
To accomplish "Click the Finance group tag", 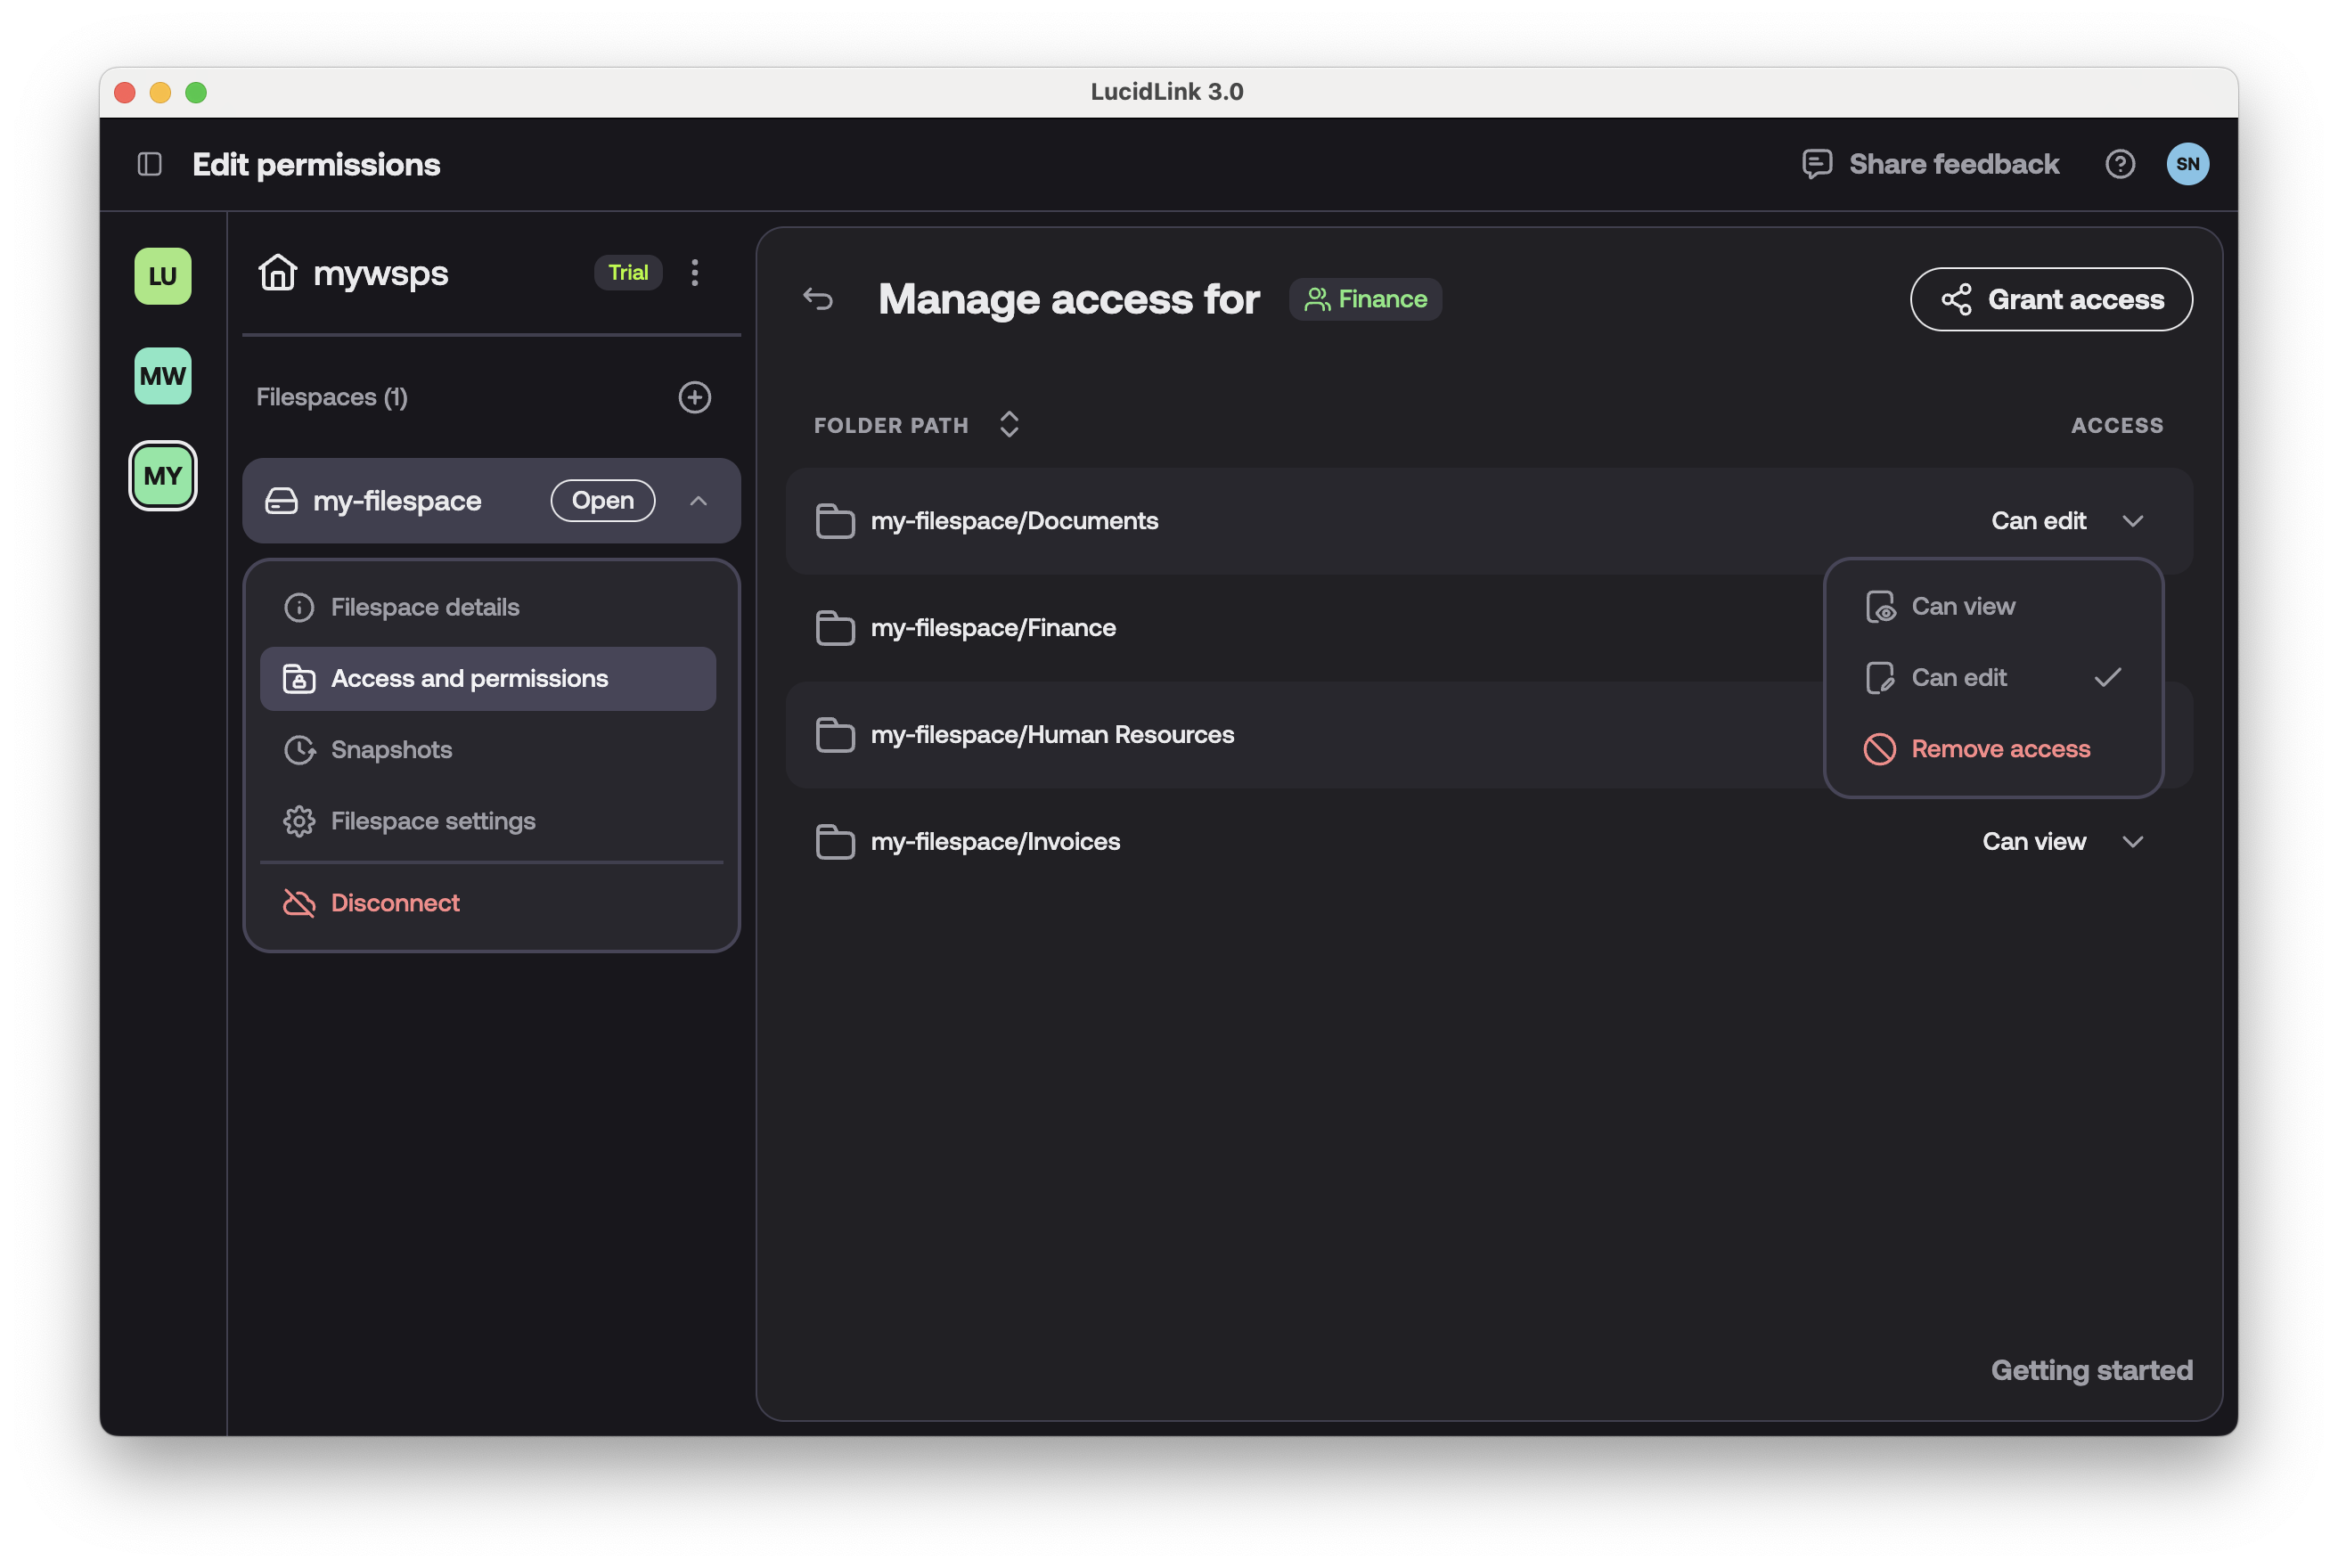I will point(1365,299).
